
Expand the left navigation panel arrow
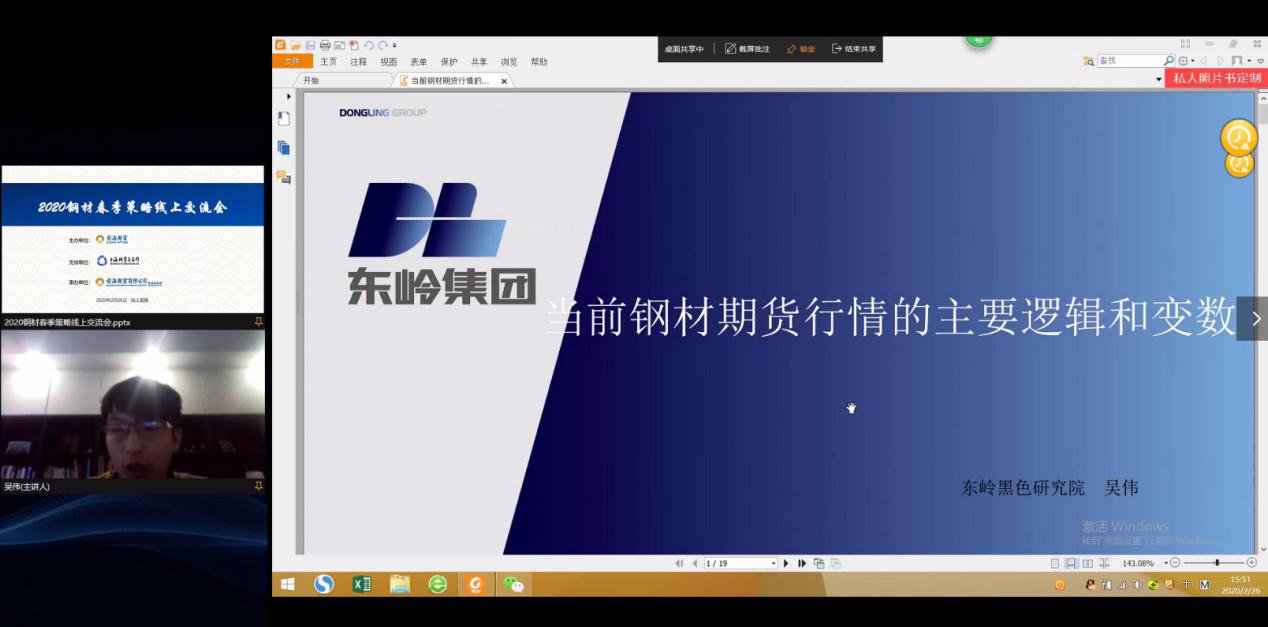point(289,96)
